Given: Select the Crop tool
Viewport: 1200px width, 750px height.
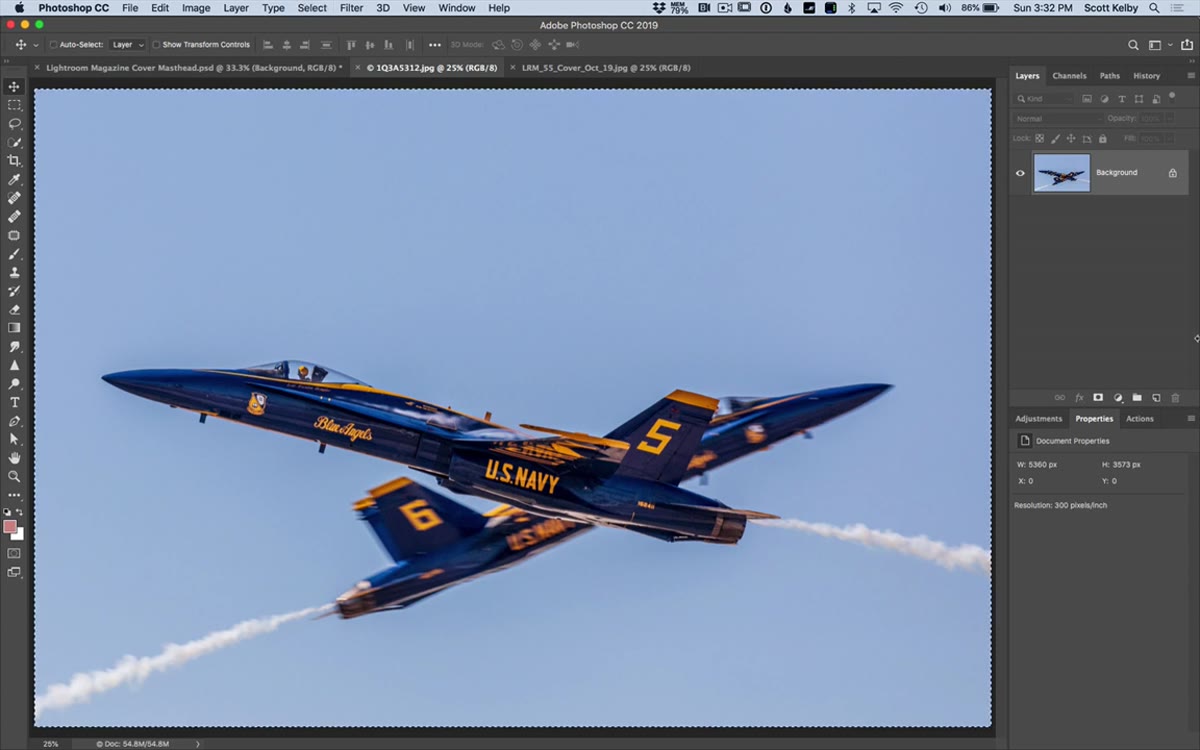Looking at the screenshot, I should [14, 161].
